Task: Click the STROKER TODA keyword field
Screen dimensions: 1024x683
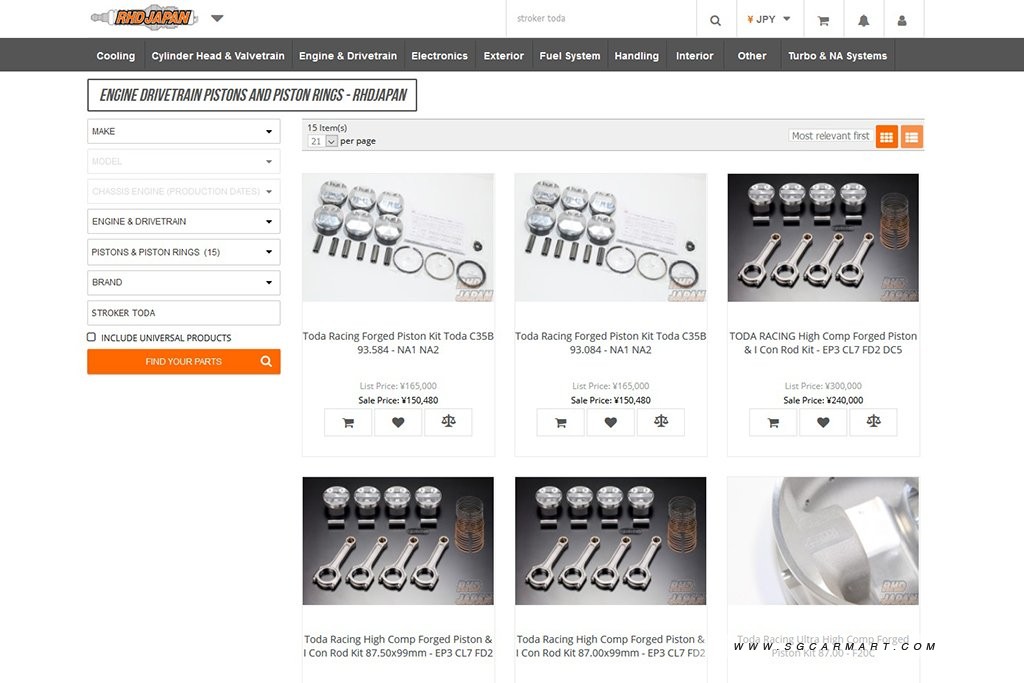Action: [184, 313]
